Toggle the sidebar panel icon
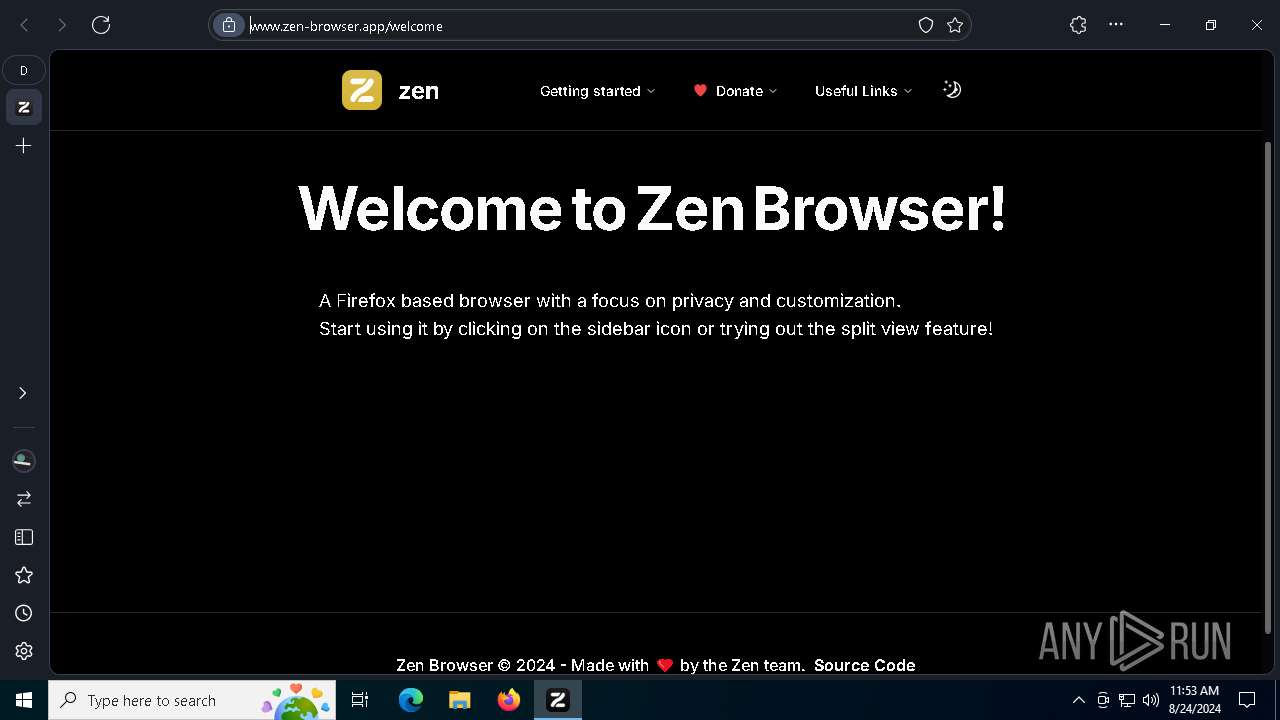Screen dimensions: 1280x720 tap(24, 537)
